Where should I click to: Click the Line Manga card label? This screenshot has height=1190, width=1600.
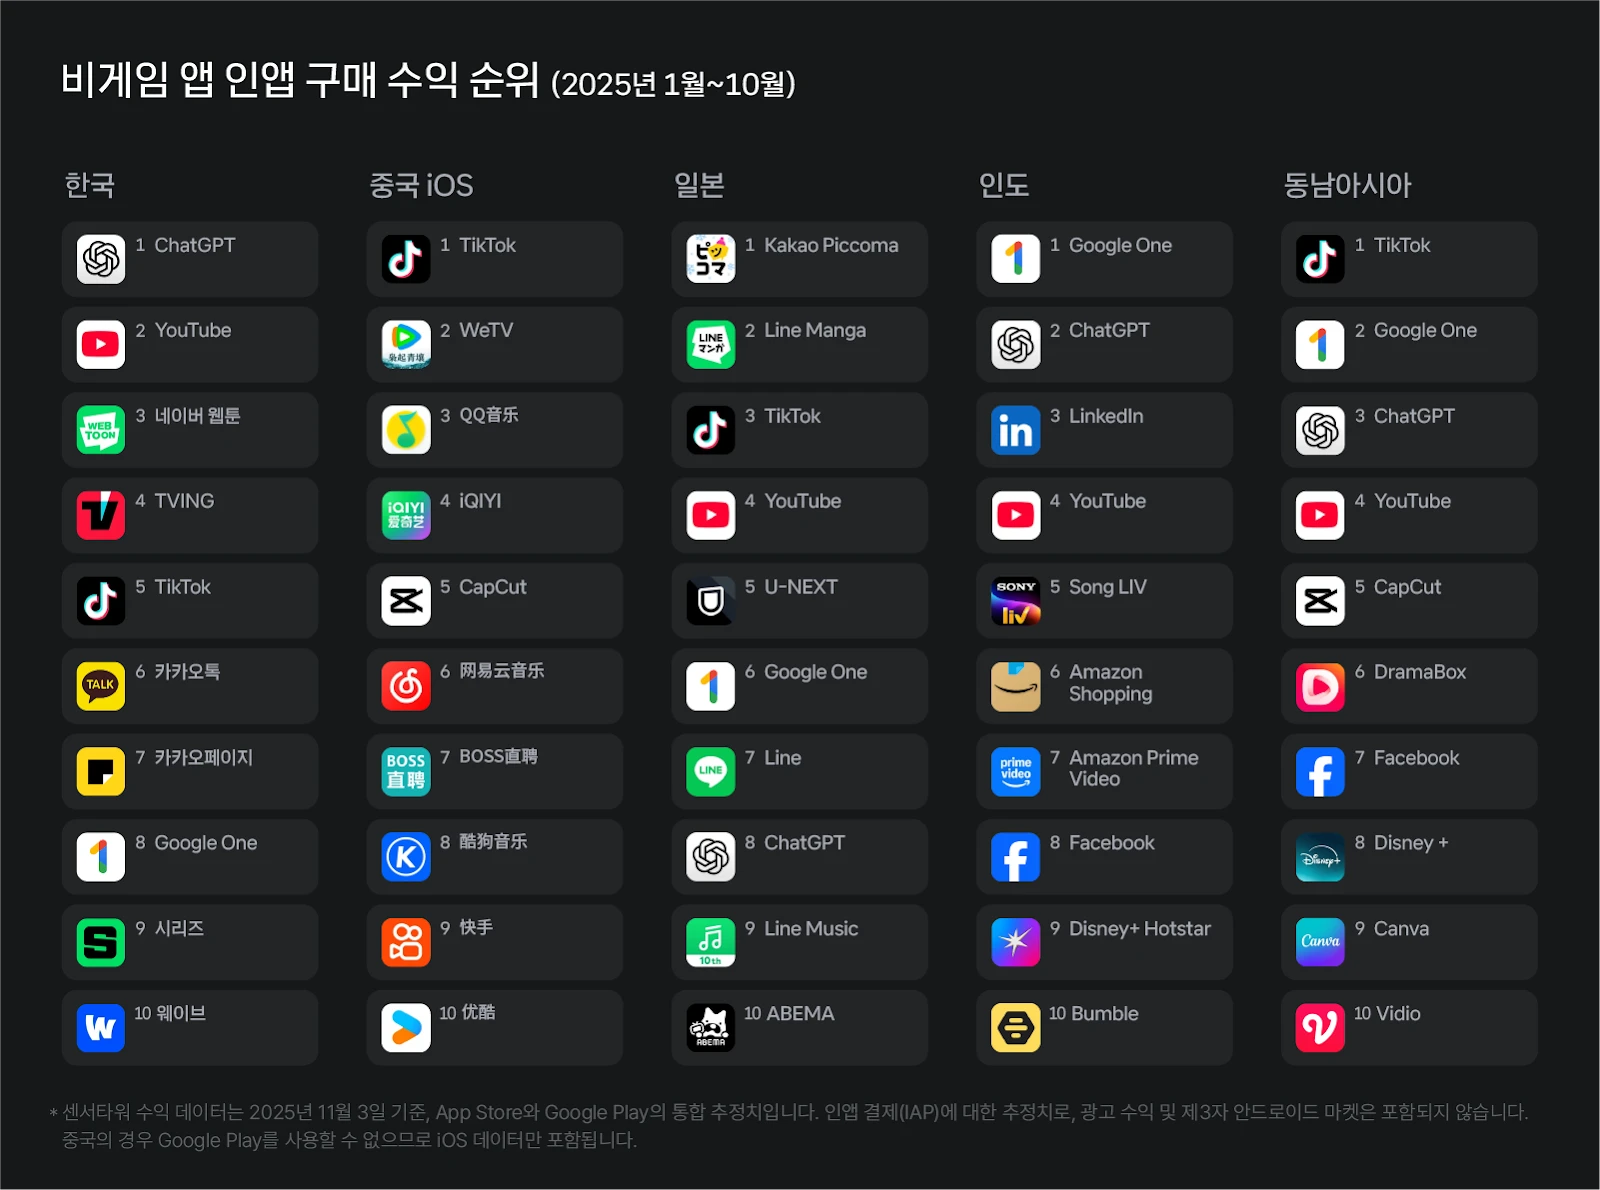tap(815, 330)
